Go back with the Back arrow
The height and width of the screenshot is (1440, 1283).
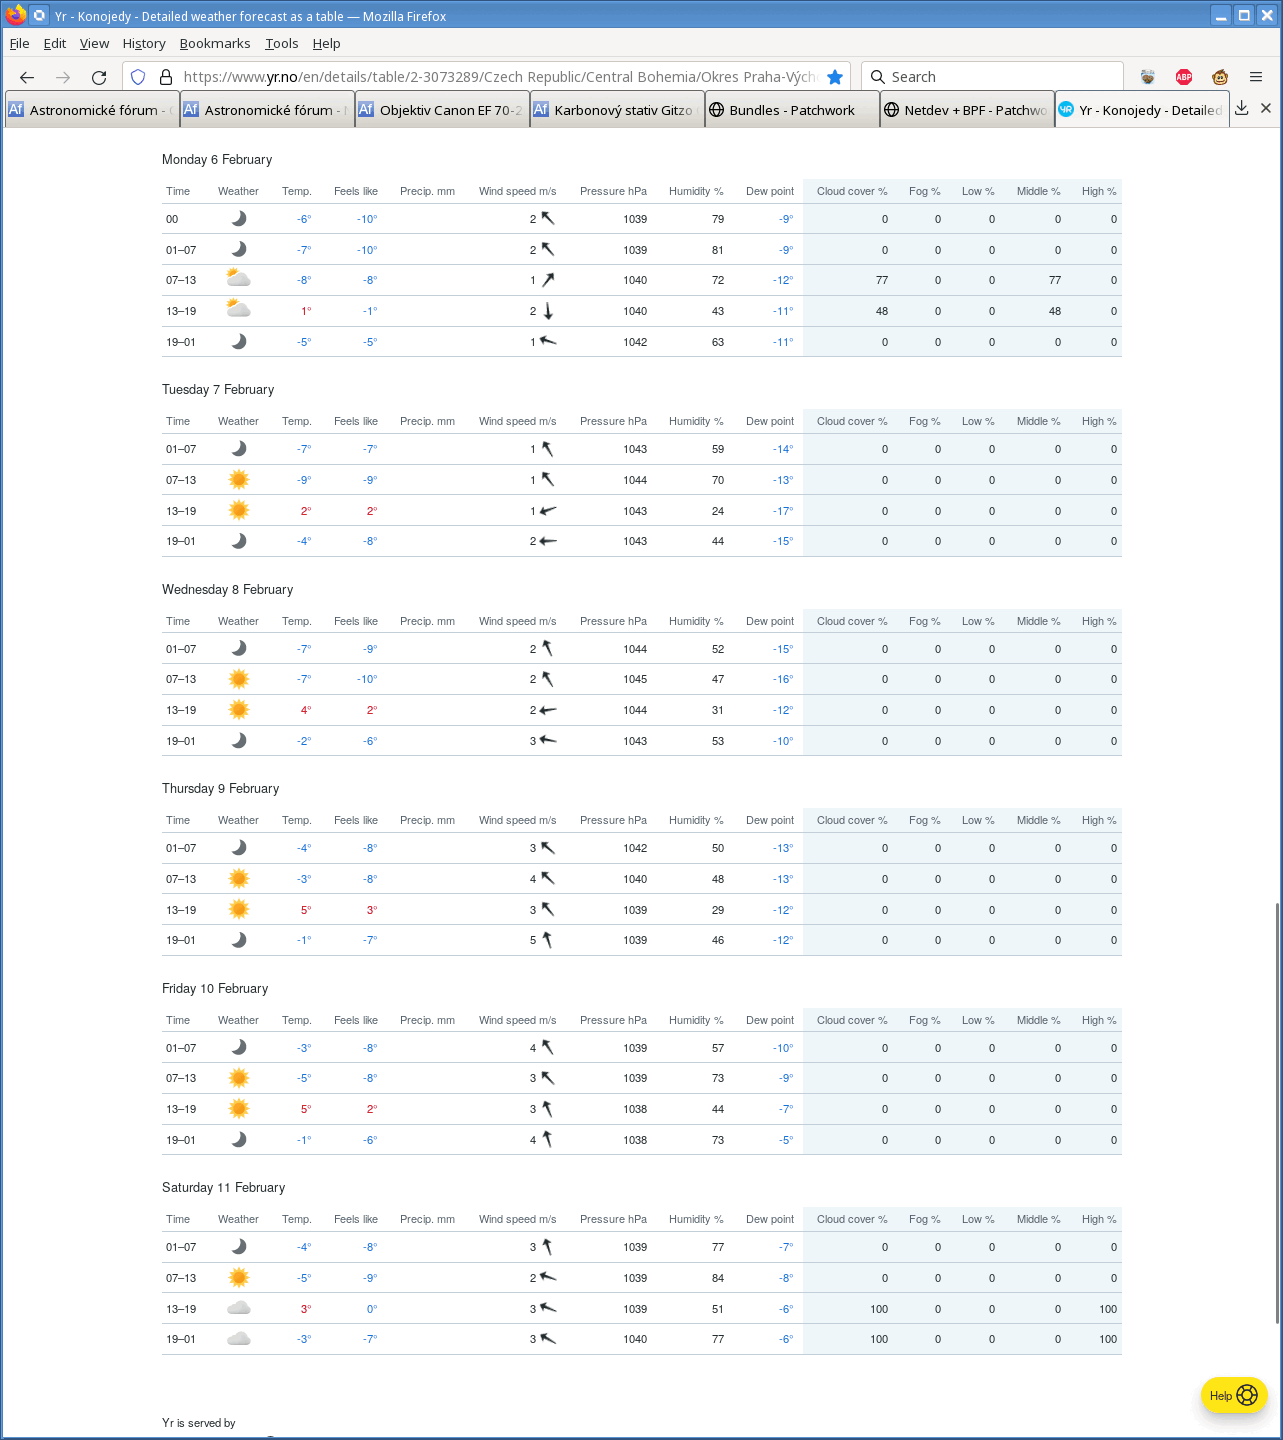pos(27,77)
